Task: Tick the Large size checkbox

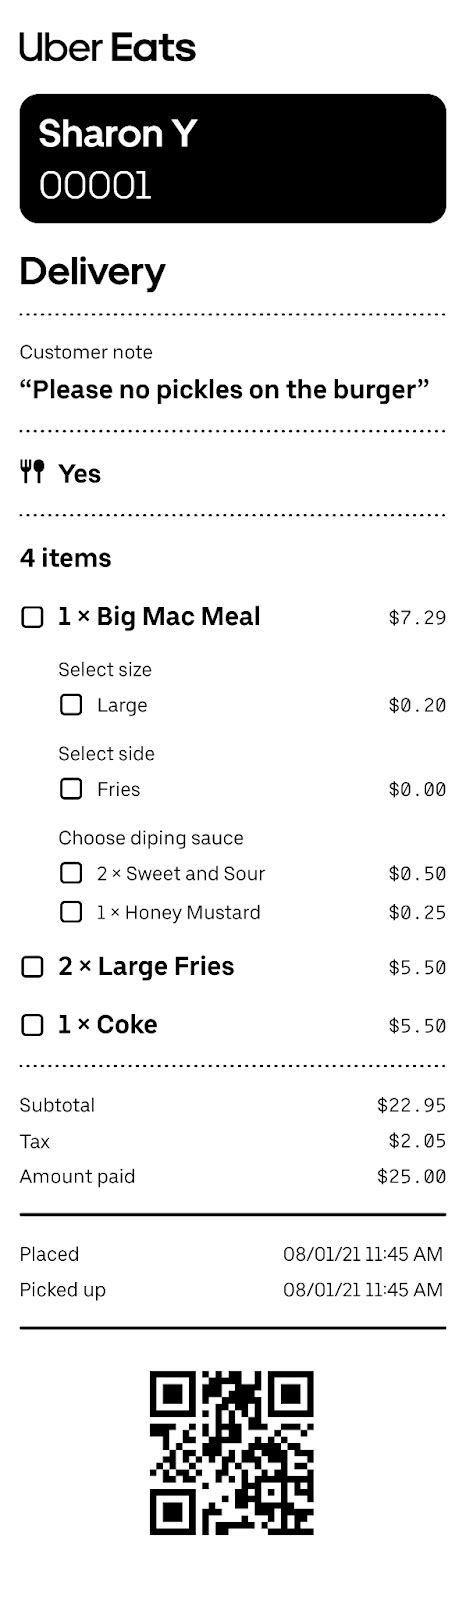Action: point(71,705)
